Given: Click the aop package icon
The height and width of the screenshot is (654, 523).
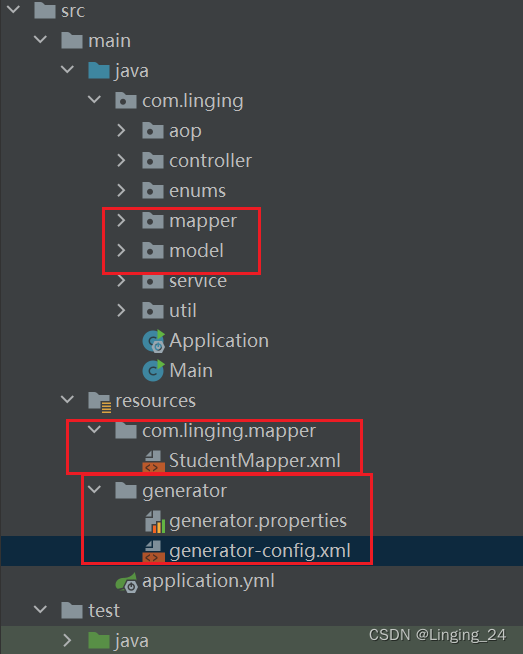Looking at the screenshot, I should [153, 131].
